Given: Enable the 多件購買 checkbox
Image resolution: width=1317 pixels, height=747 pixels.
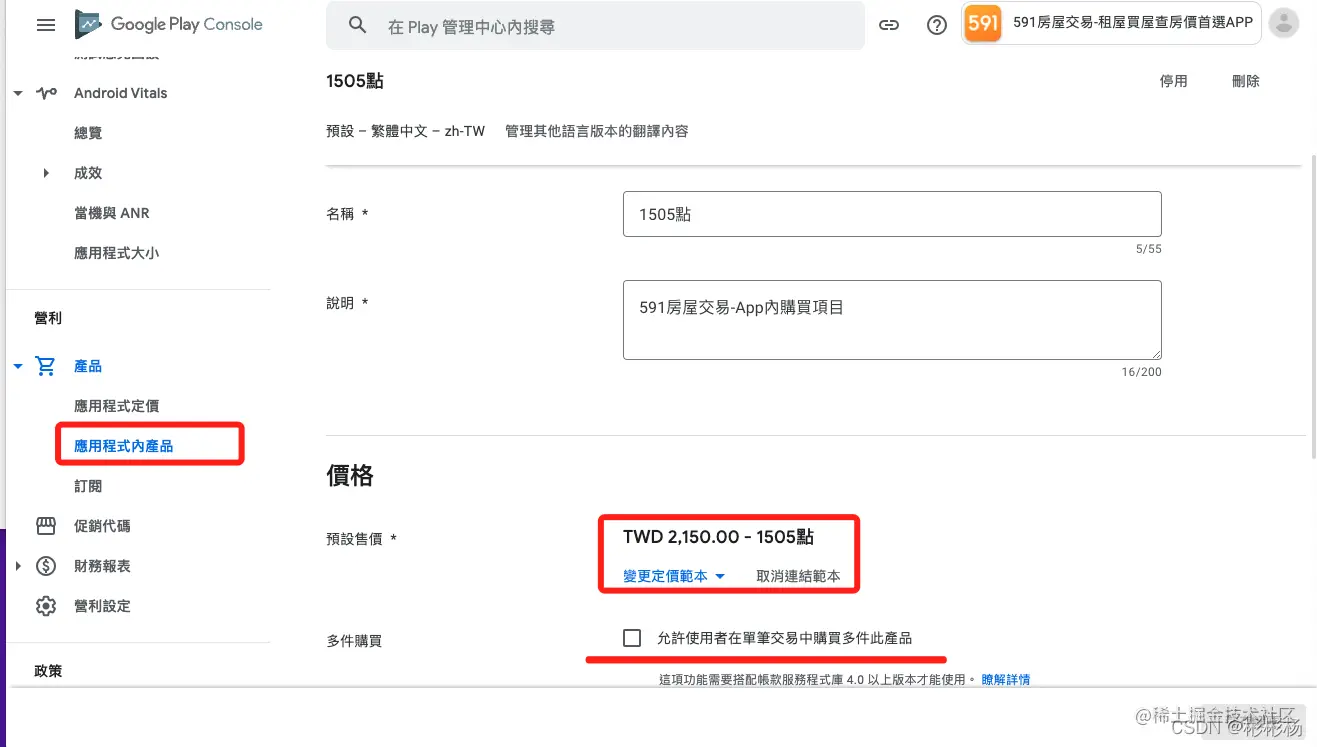Looking at the screenshot, I should coord(632,638).
